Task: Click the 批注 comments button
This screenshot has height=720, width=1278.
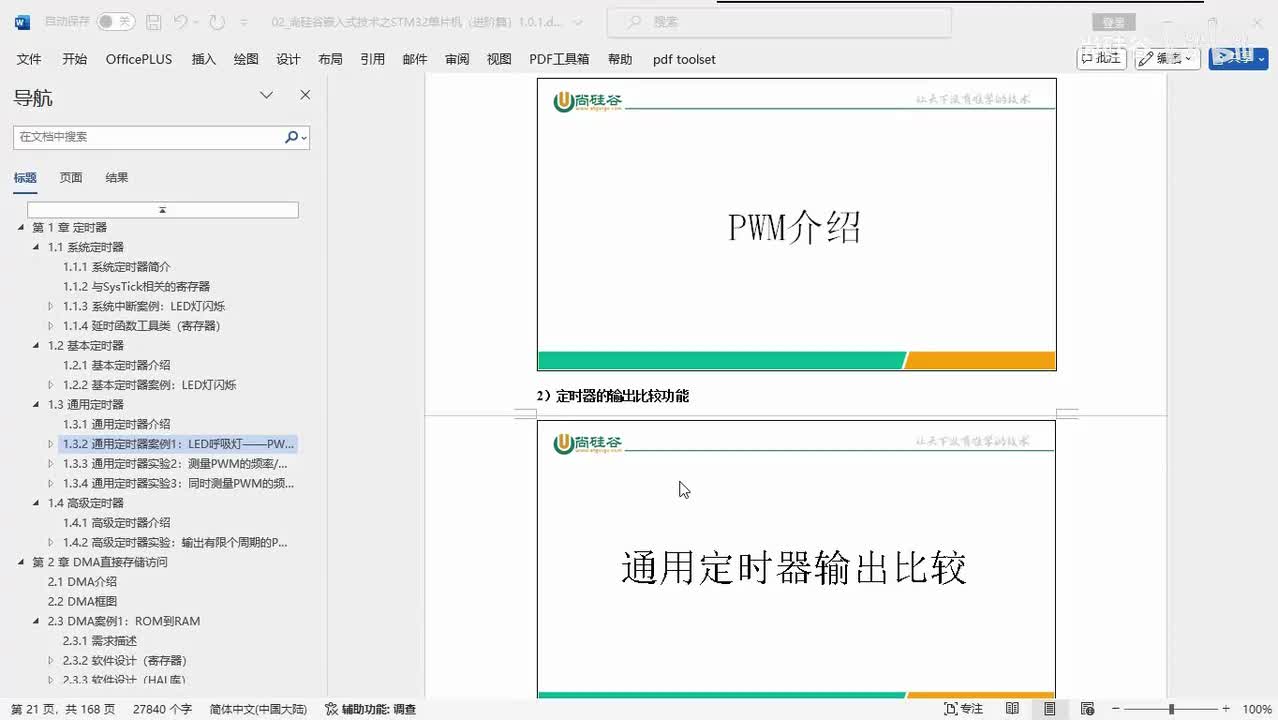Action: (x=1101, y=58)
